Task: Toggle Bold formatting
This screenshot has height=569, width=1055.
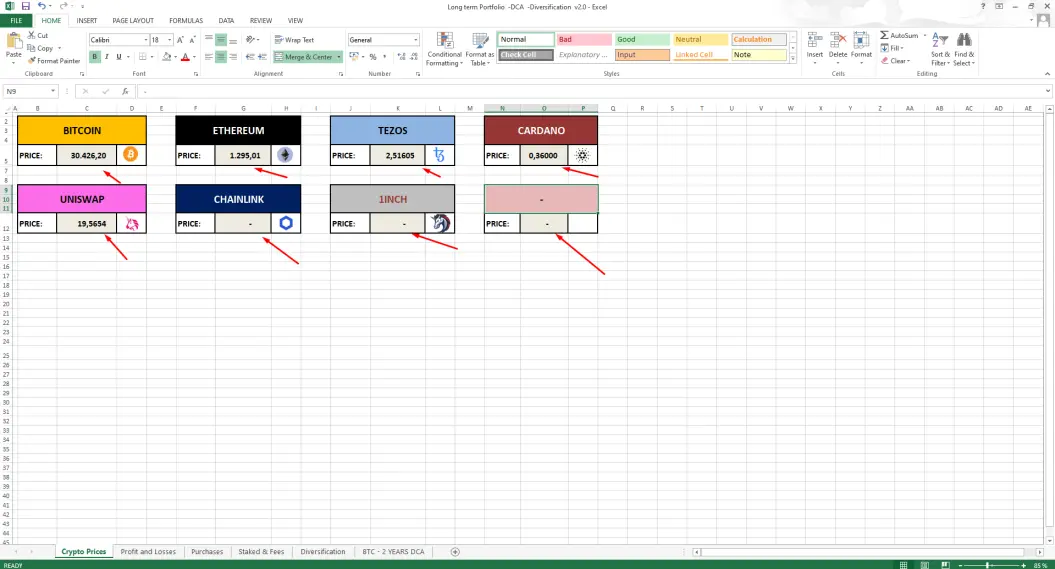Action: (x=94, y=57)
